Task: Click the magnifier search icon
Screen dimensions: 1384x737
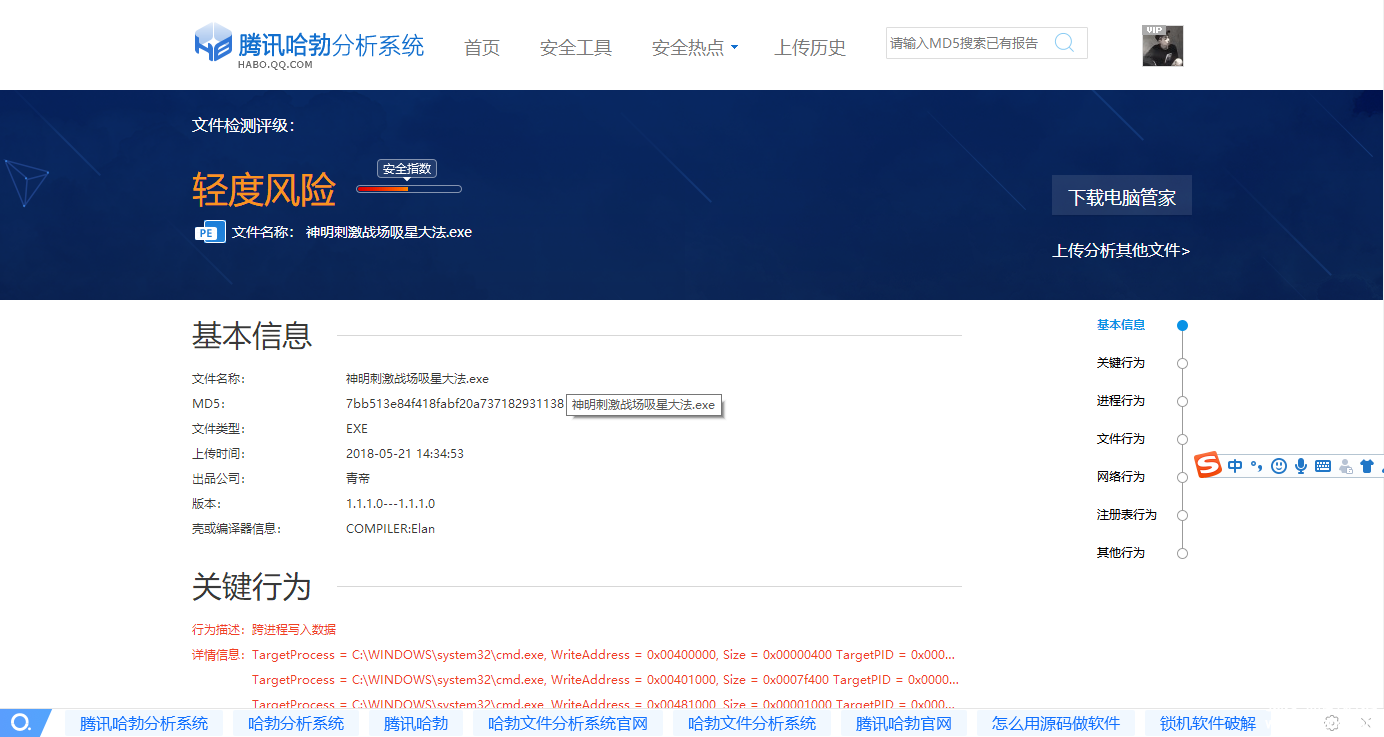Action: click(x=1065, y=43)
